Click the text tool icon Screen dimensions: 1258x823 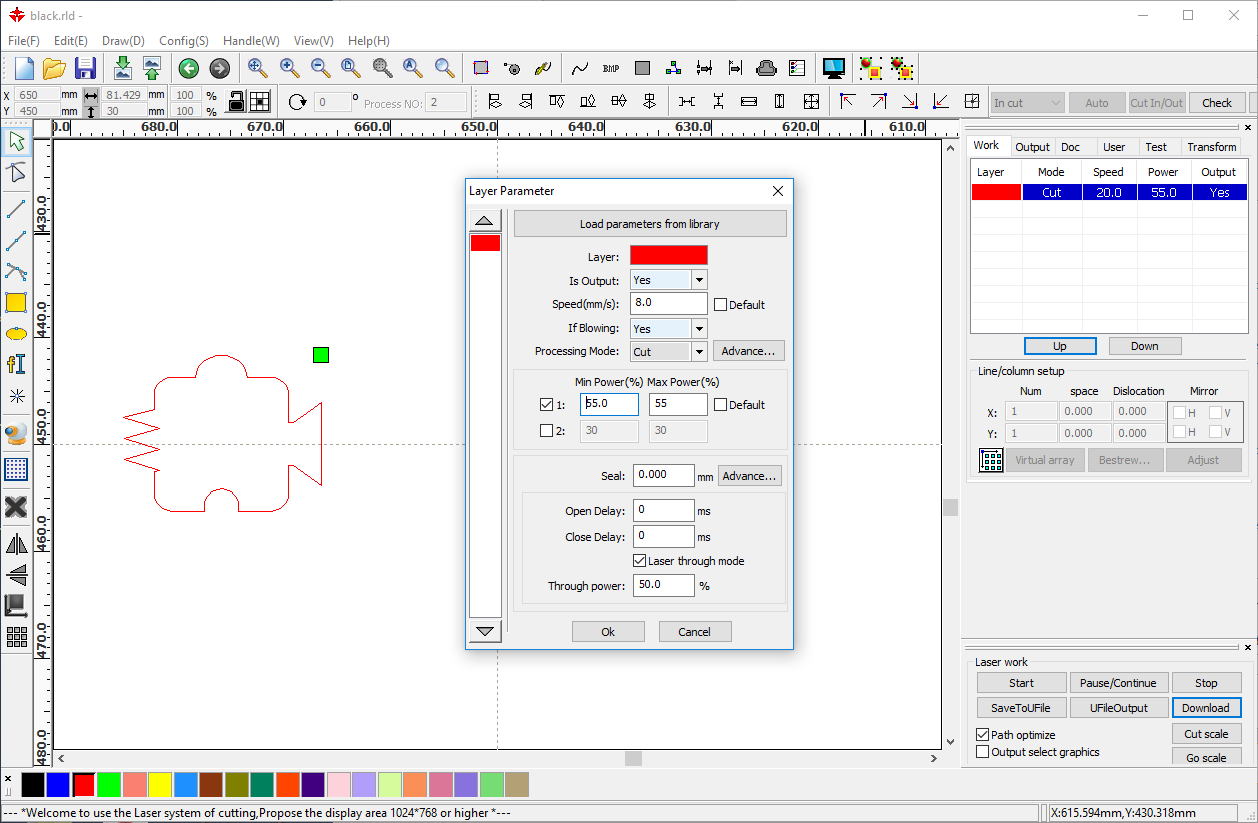coord(16,364)
